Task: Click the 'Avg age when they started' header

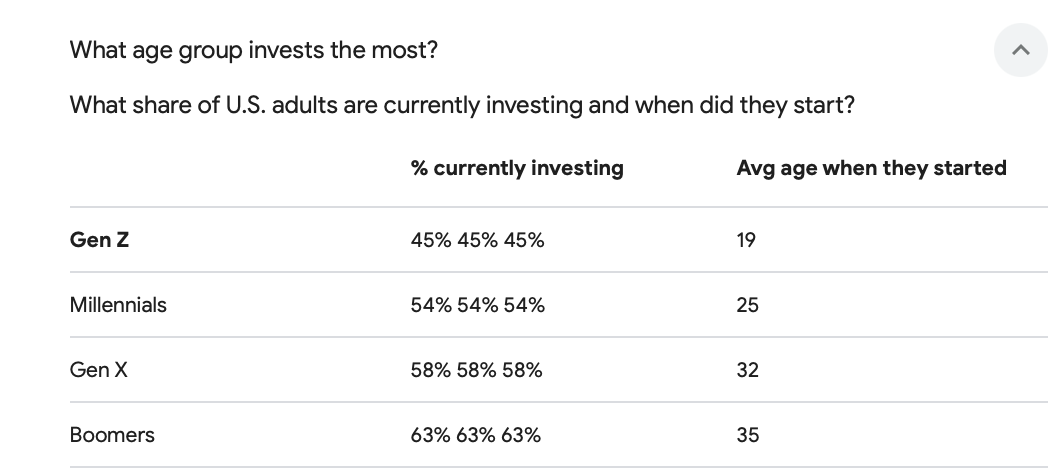Action: coord(871,168)
